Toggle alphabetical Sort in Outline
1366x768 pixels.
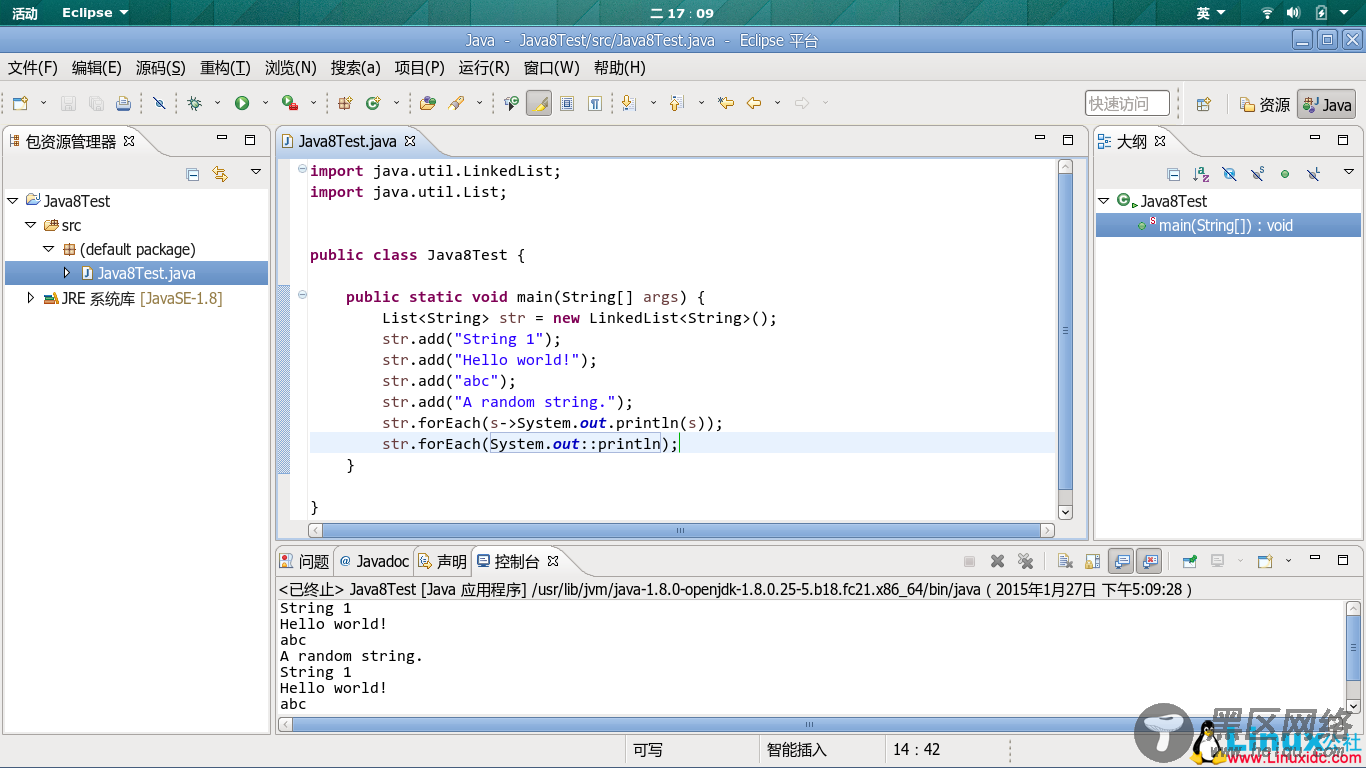[x=1201, y=174]
